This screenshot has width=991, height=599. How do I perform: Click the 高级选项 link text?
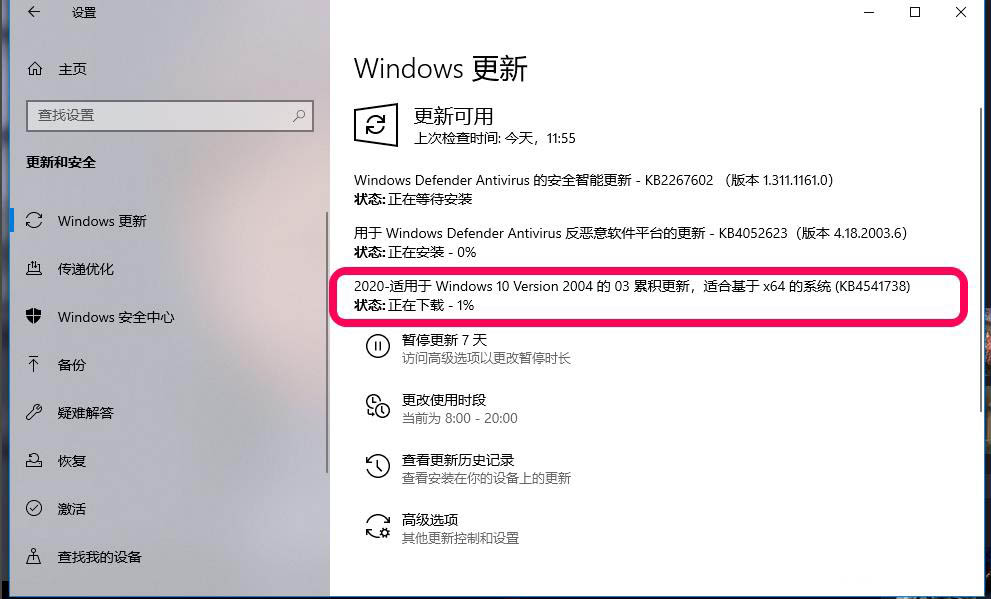(430, 520)
